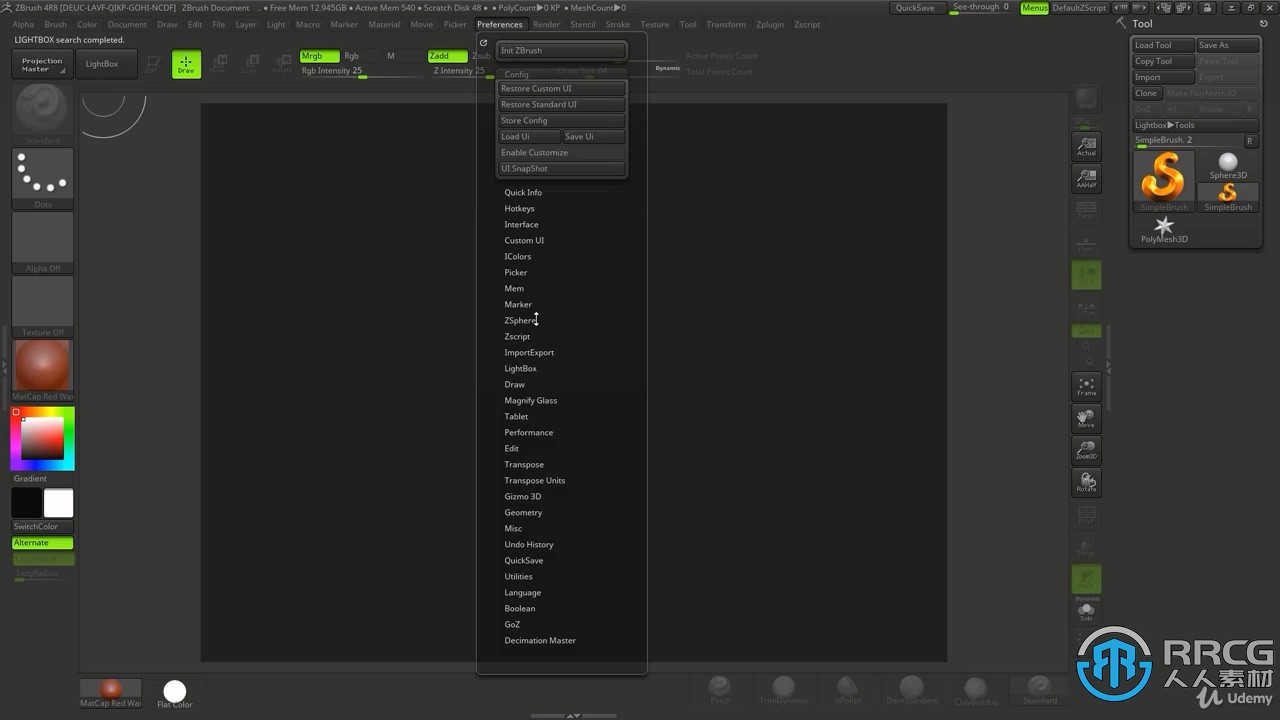Click Restore Standard UI
The height and width of the screenshot is (720, 1280).
pos(562,104)
